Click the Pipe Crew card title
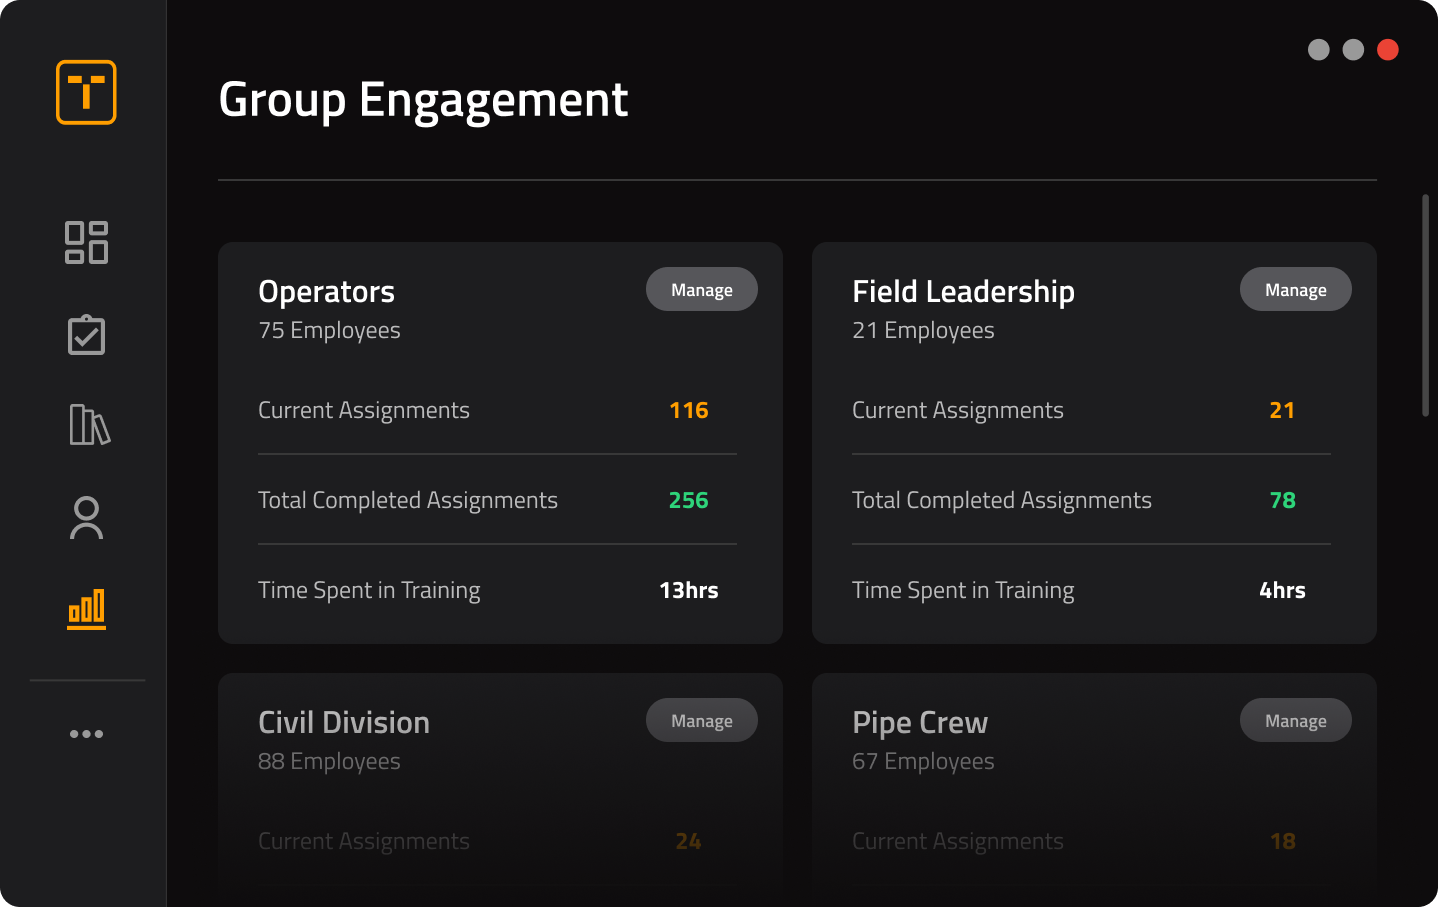The height and width of the screenshot is (907, 1438). pyautogui.click(x=920, y=723)
